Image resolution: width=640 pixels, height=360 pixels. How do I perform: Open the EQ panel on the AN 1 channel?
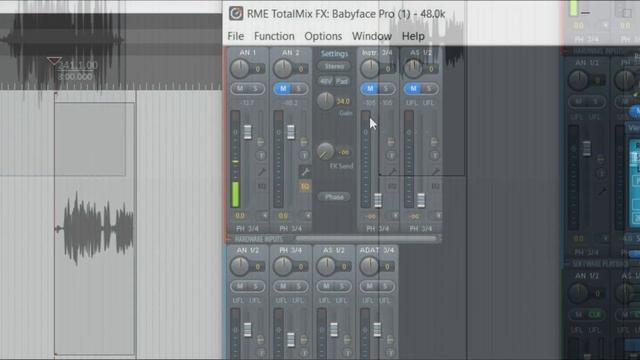click(x=262, y=187)
